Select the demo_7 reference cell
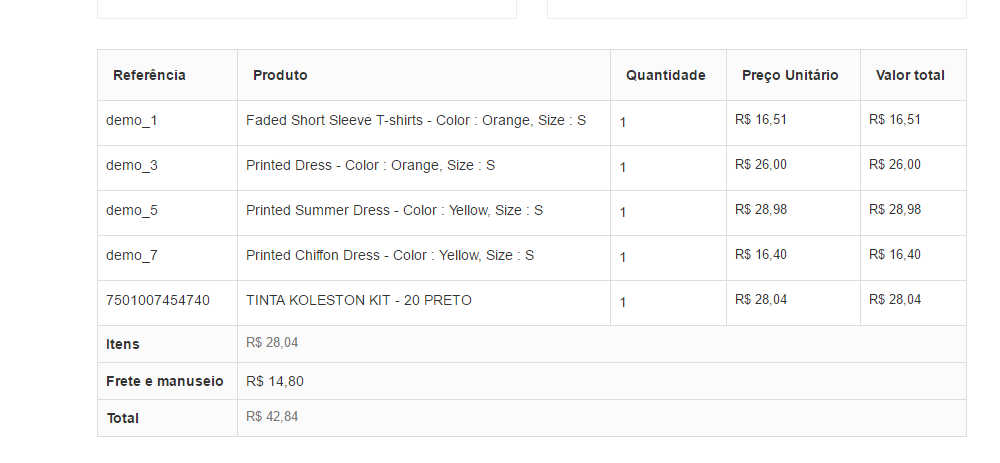This screenshot has width=1000, height=463. click(x=132, y=256)
